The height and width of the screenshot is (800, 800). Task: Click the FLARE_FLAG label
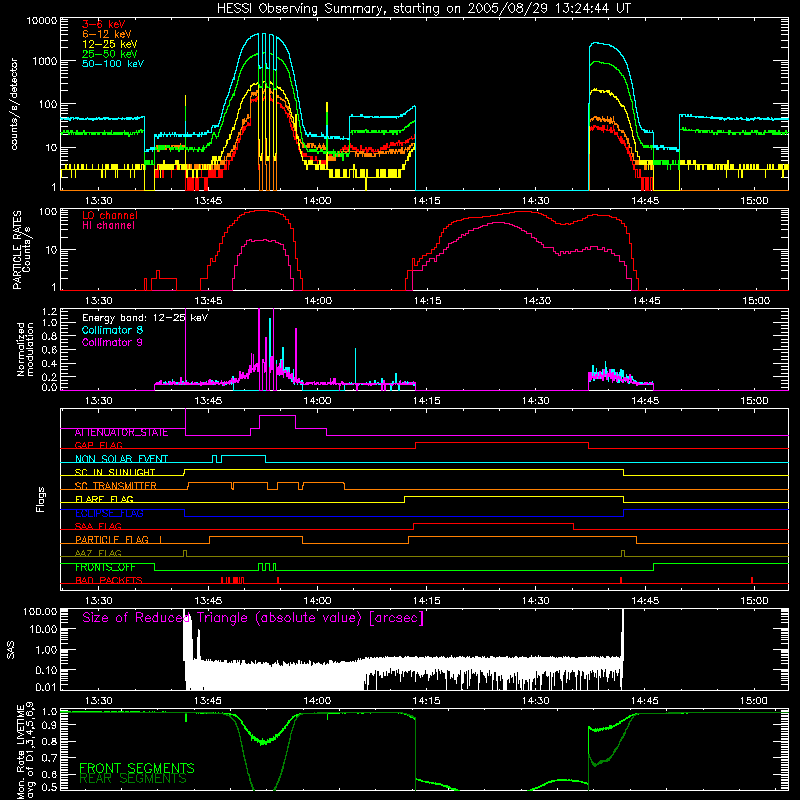[104, 499]
